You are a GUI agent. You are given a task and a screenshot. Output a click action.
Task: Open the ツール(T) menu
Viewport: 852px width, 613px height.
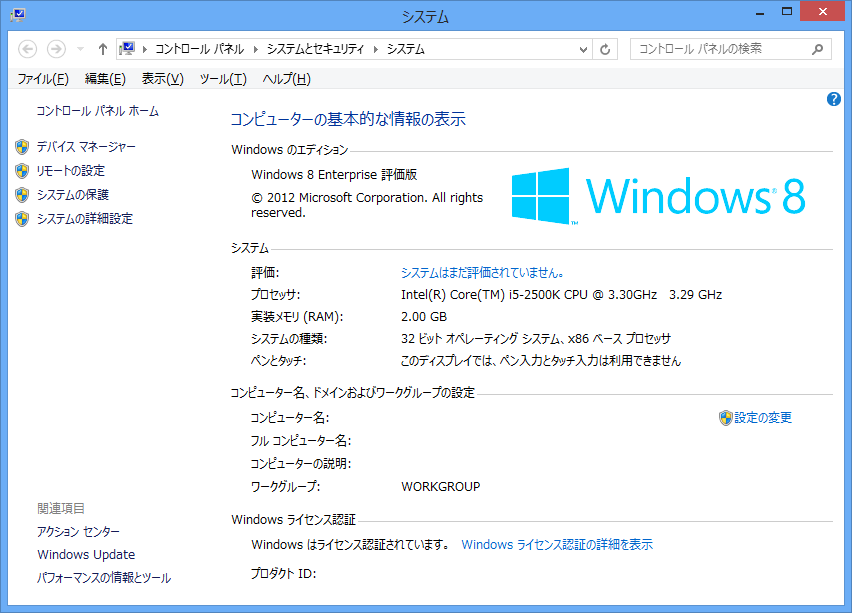pyautogui.click(x=223, y=79)
